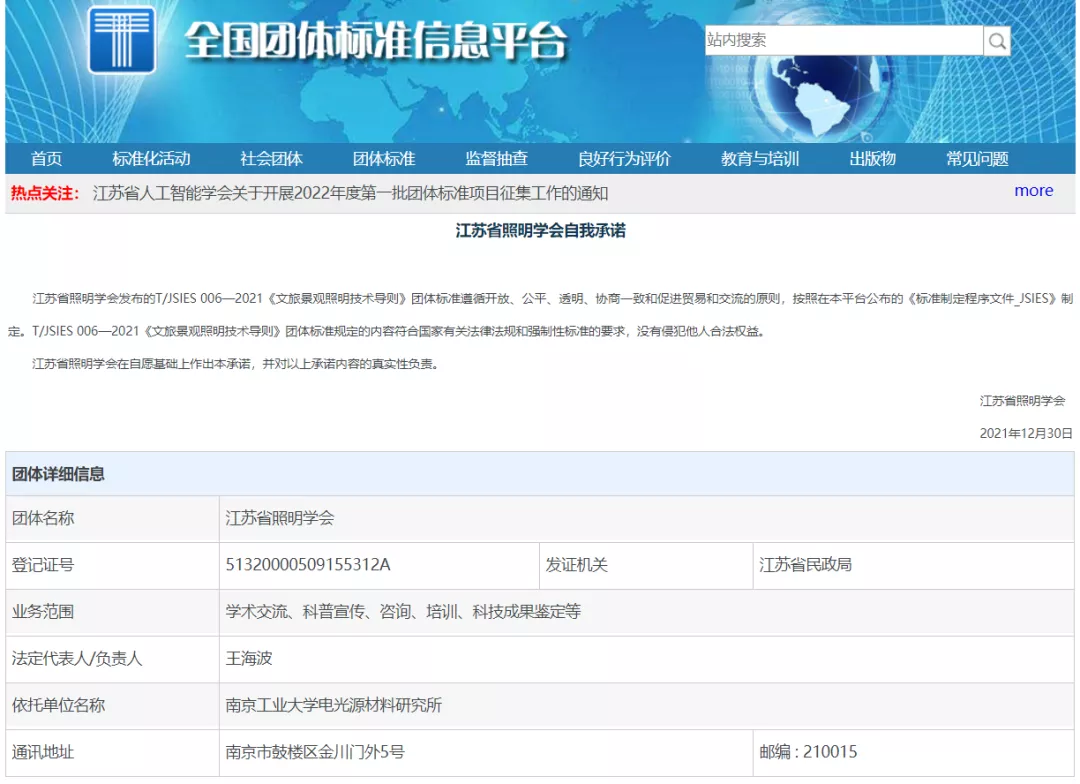1080x784 pixels.
Task: Click the magnifier search icon
Action: pos(996,40)
